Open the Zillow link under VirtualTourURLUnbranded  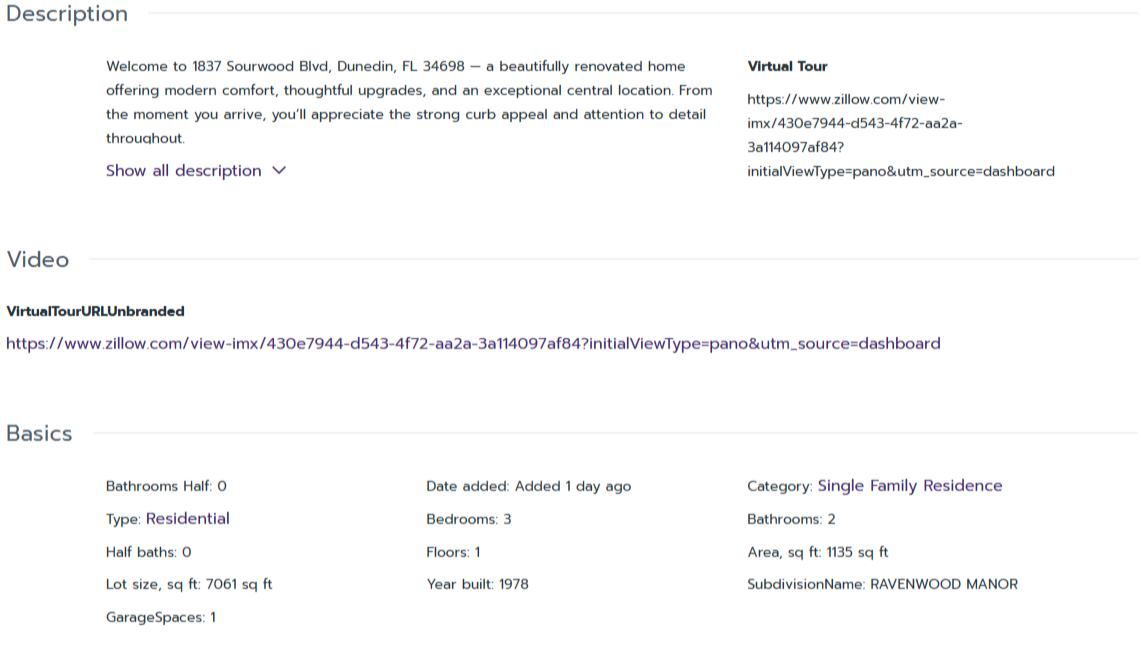473,344
